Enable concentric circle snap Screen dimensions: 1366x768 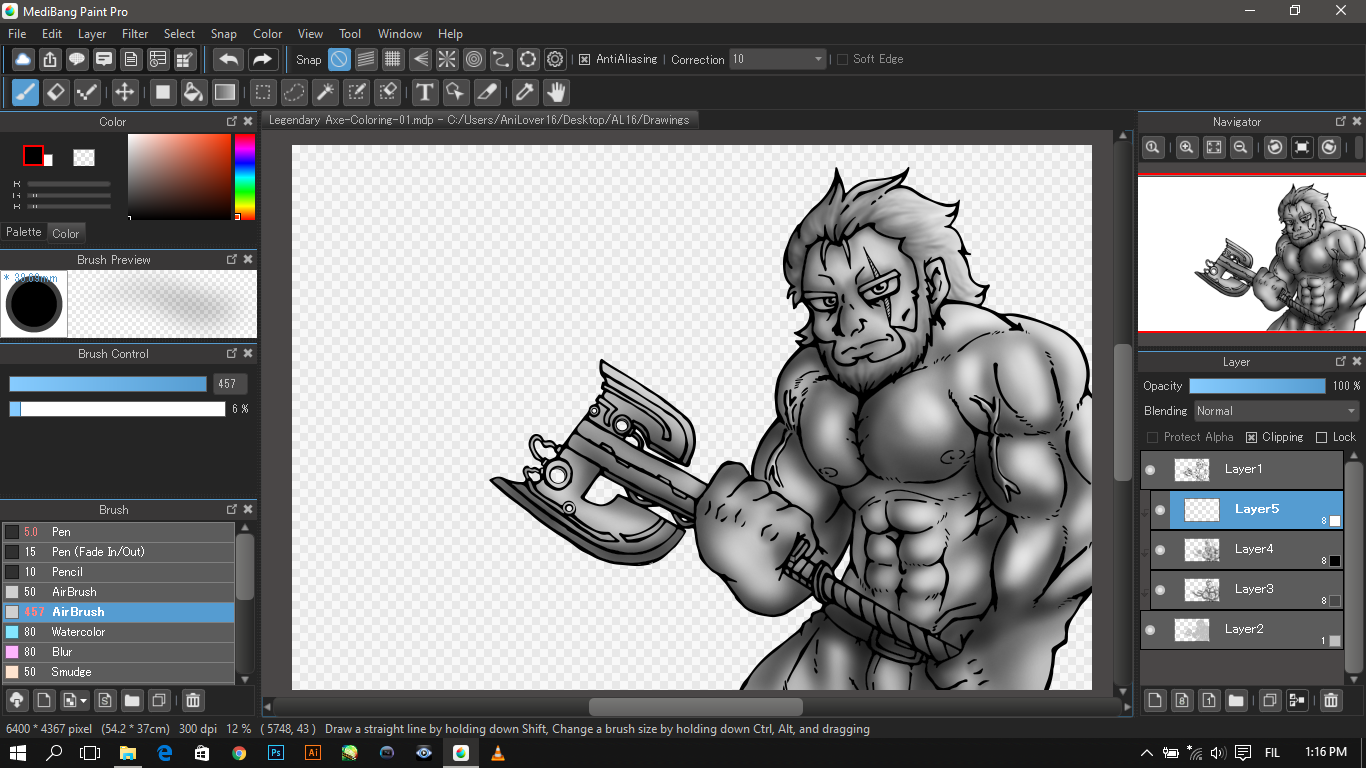click(x=474, y=59)
